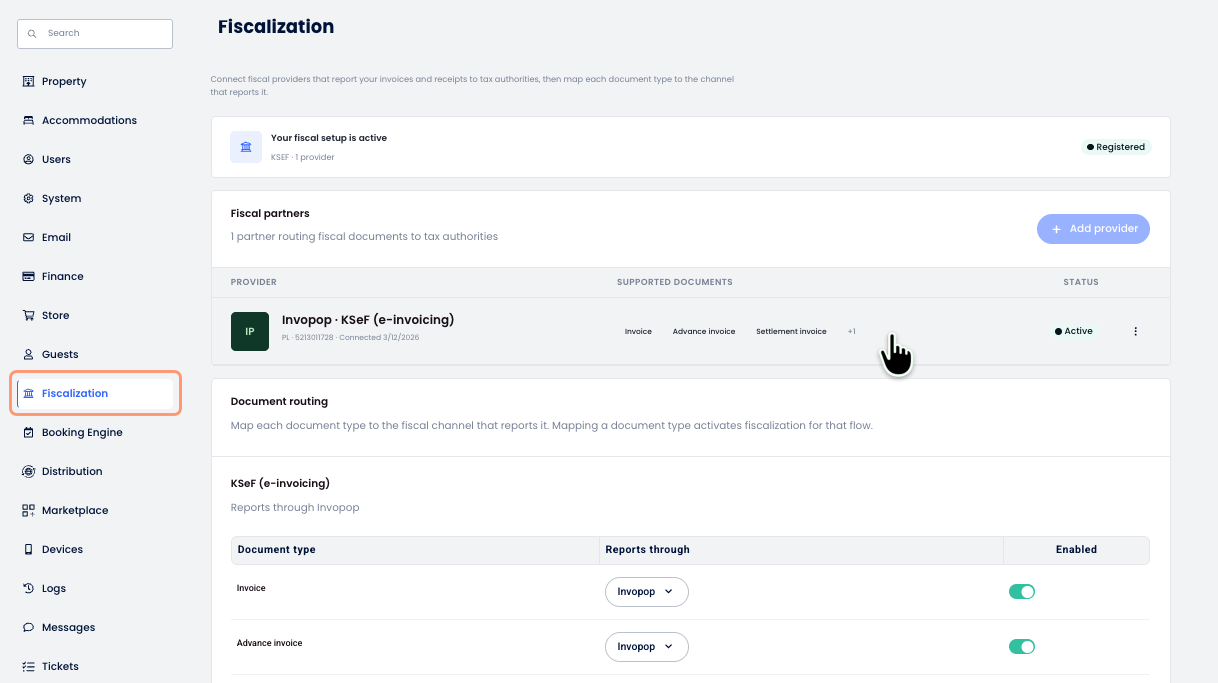Go to Finance in sidebar
Image resolution: width=1218 pixels, height=683 pixels.
62,276
